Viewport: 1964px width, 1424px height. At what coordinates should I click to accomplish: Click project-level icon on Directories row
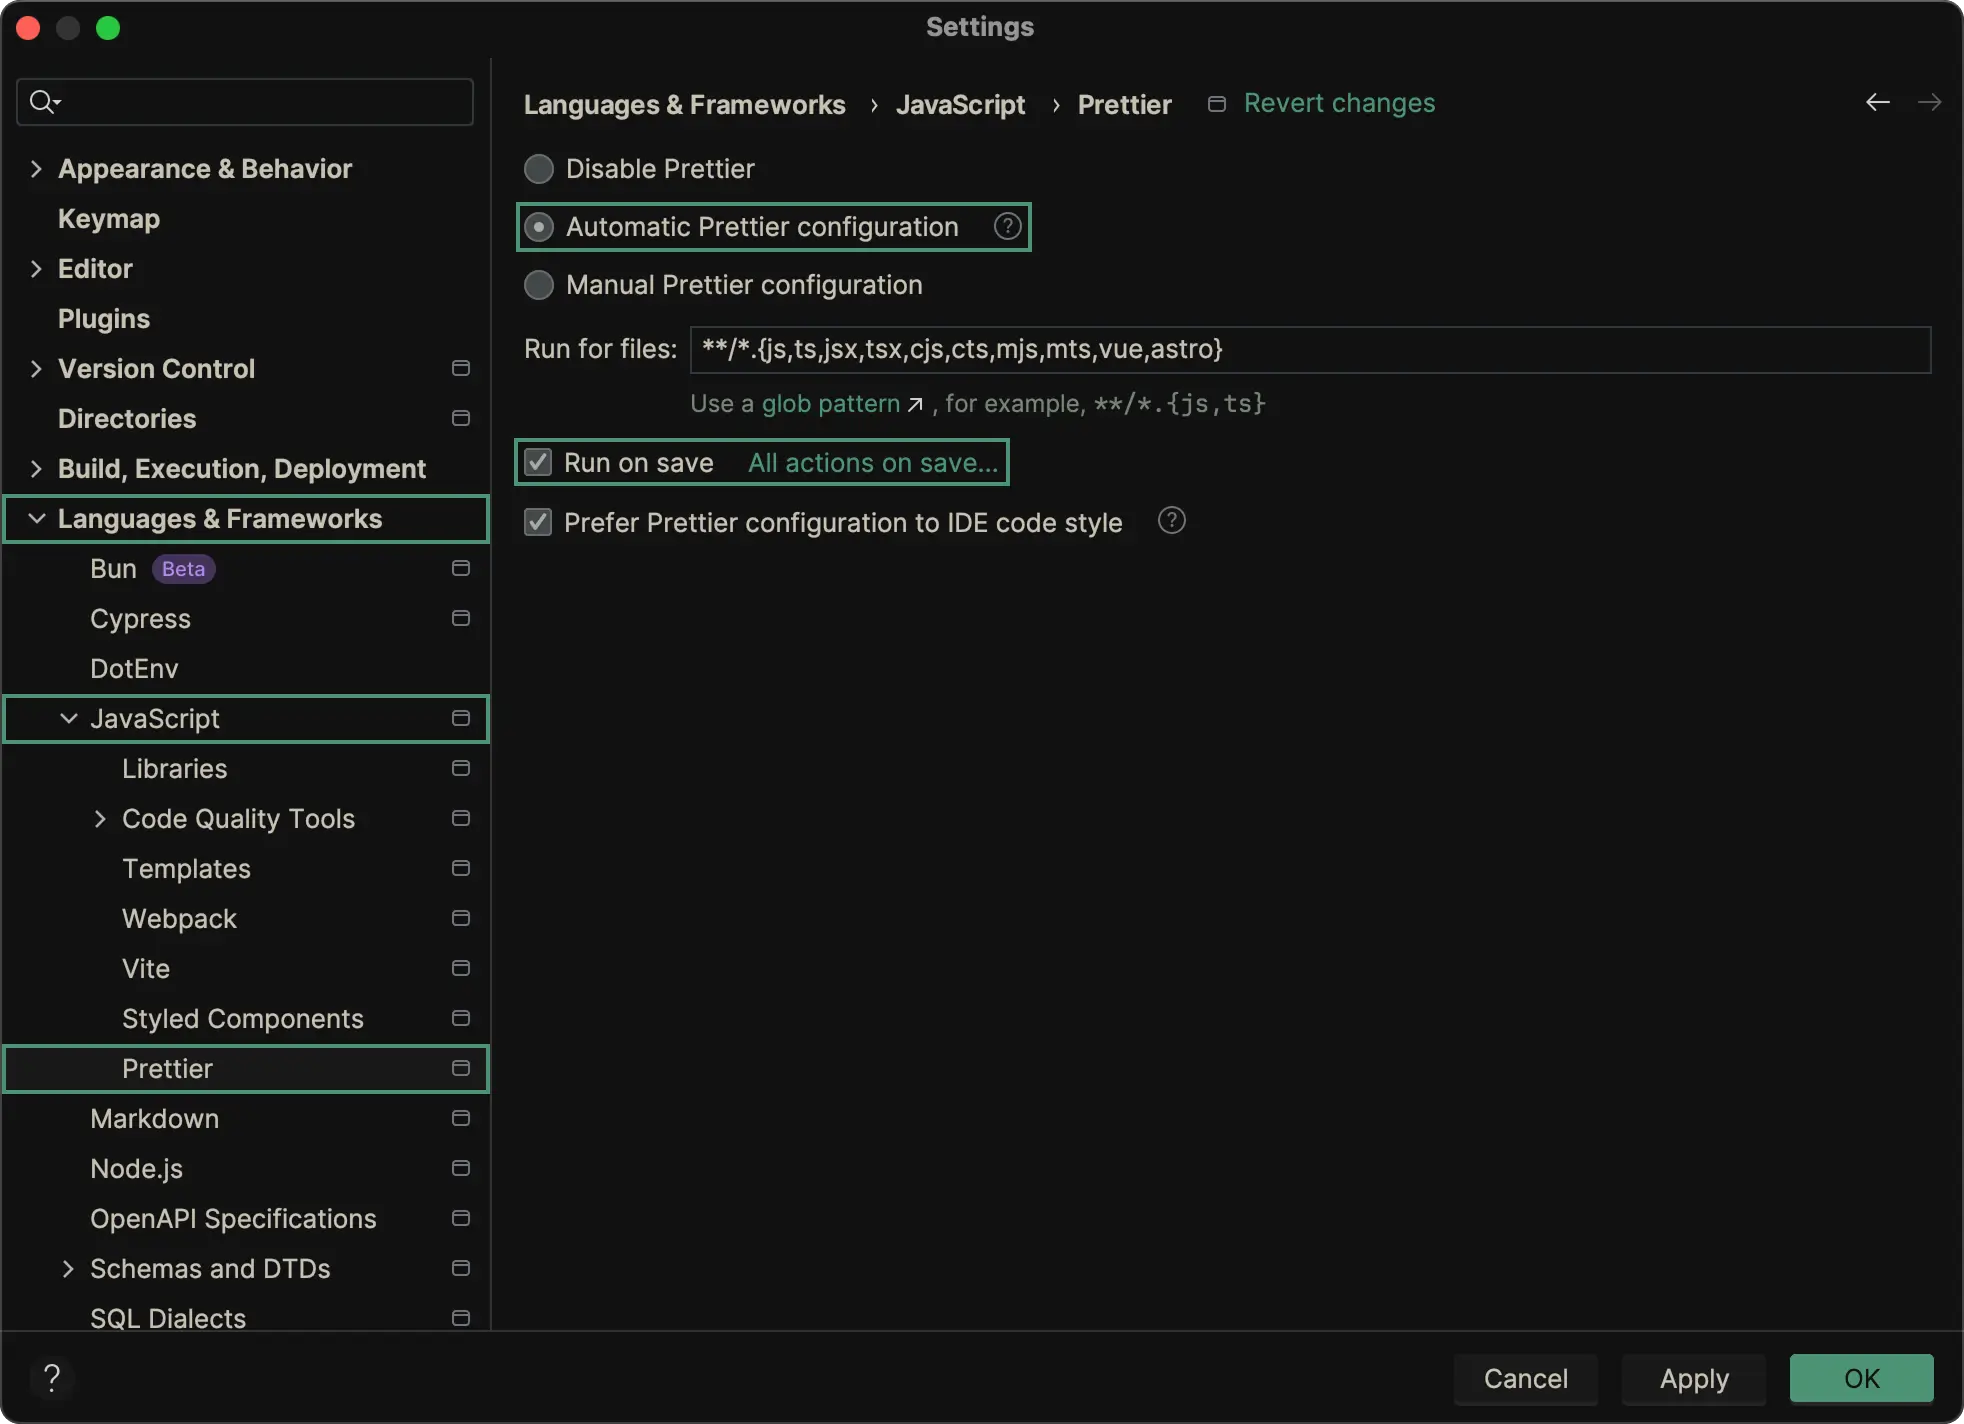tap(460, 418)
